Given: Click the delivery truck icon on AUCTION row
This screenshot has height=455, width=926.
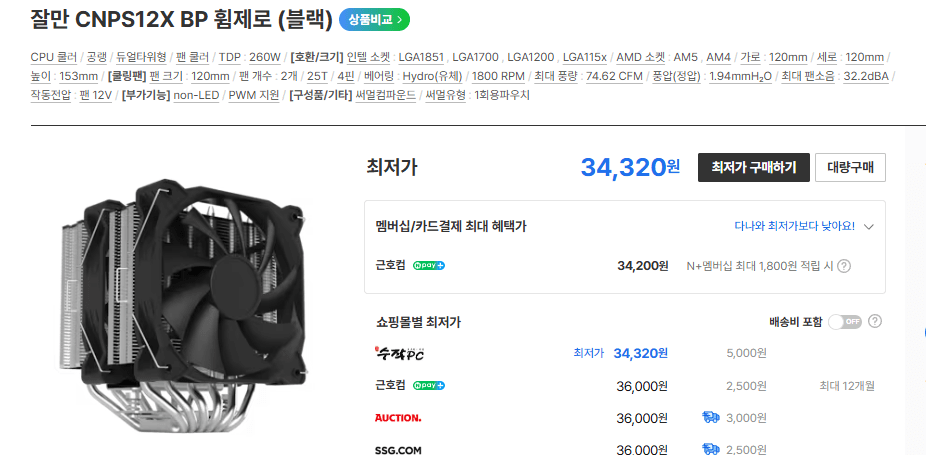Looking at the screenshot, I should point(711,418).
